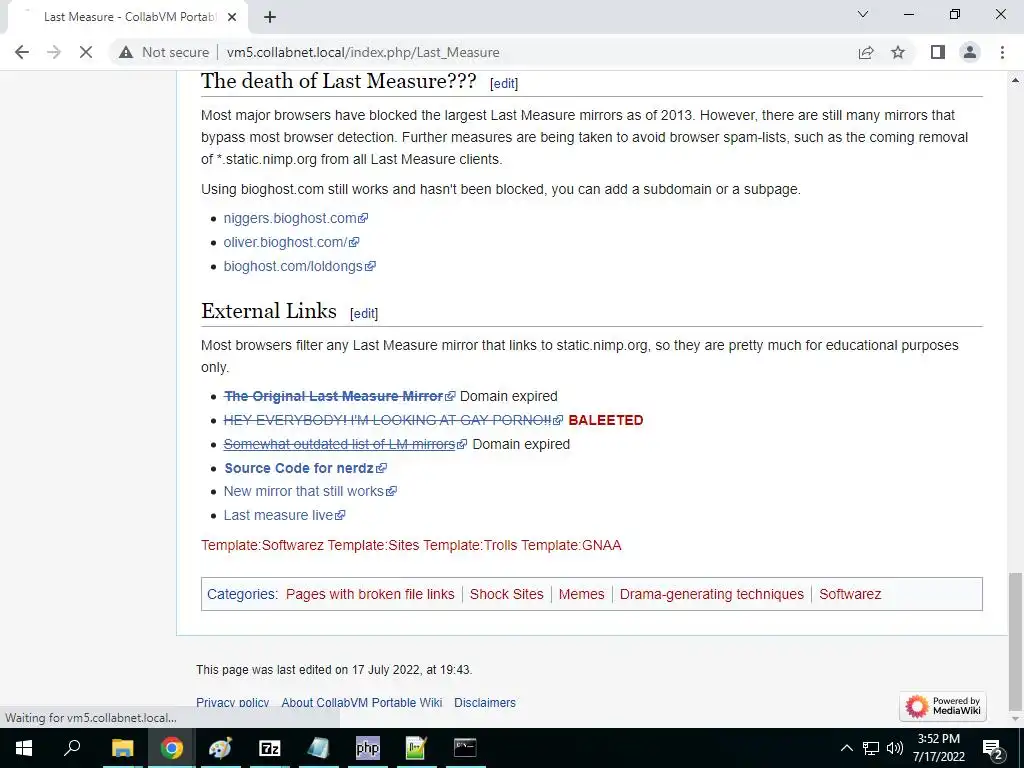Open 'Drama-generating techniques' category

click(711, 594)
